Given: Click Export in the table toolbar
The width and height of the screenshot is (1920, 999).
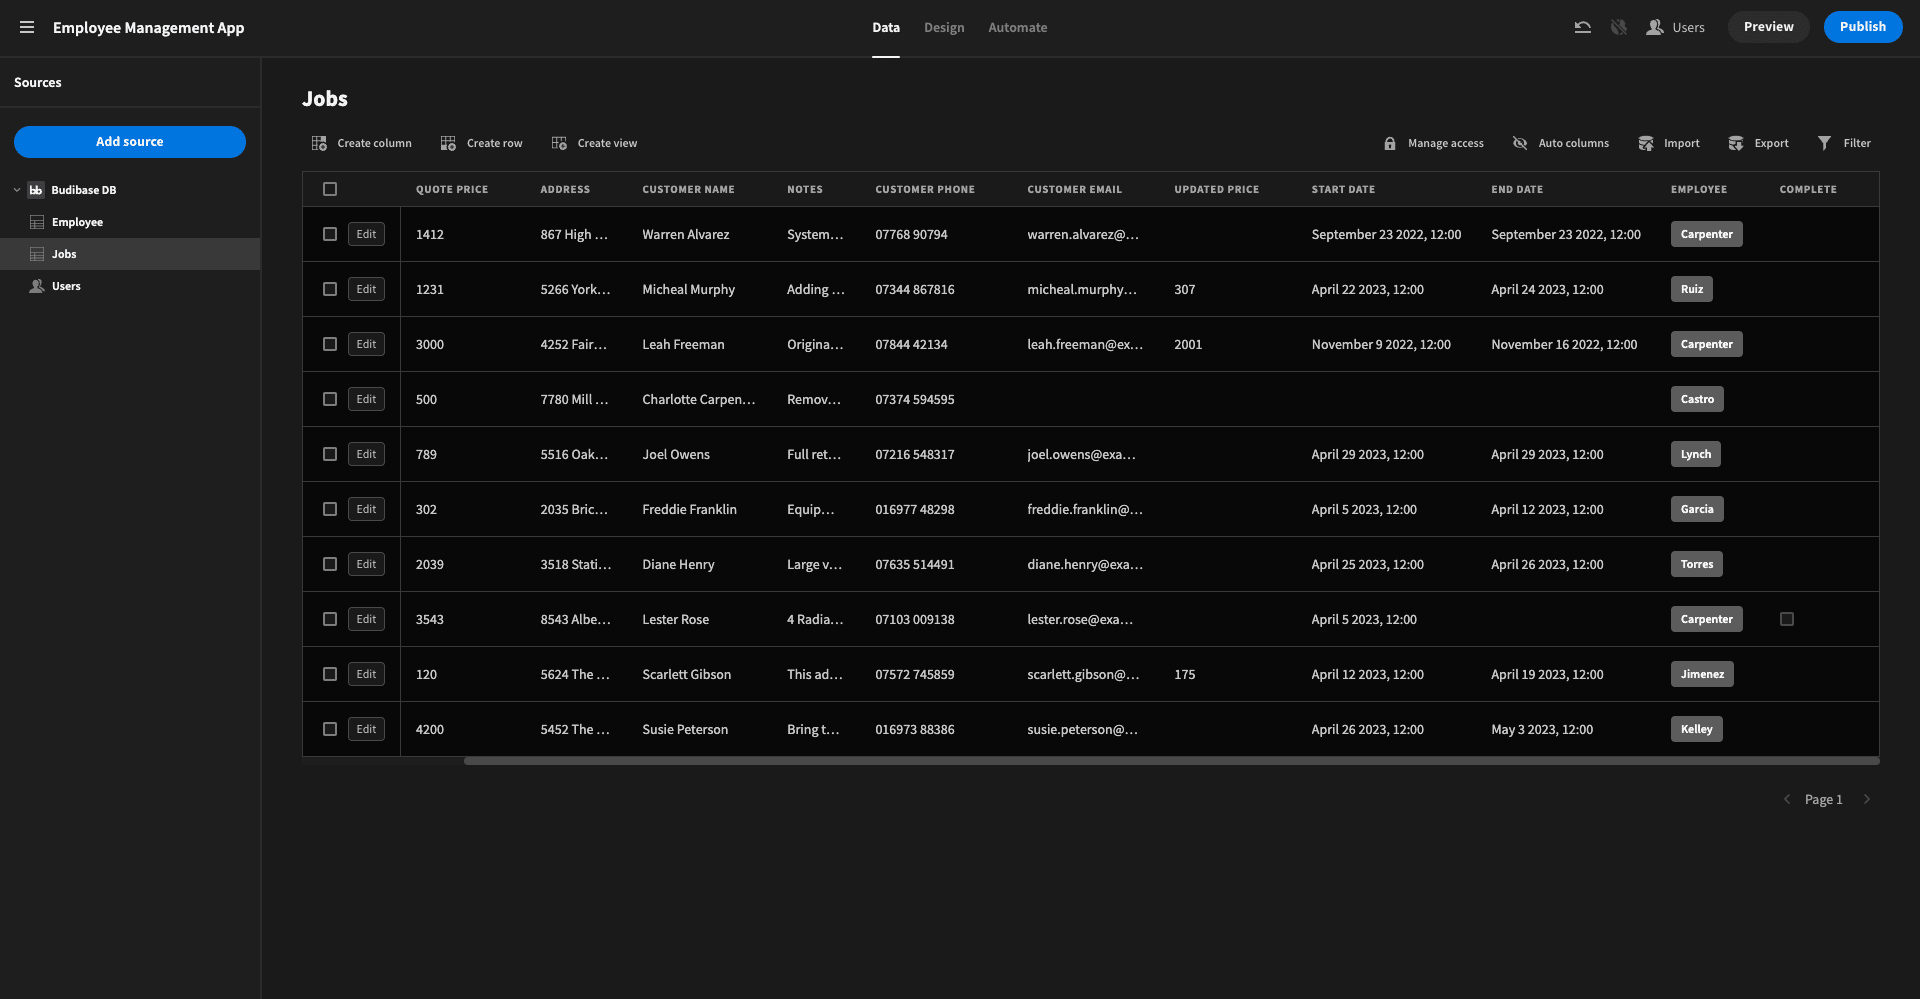Looking at the screenshot, I should [1759, 143].
